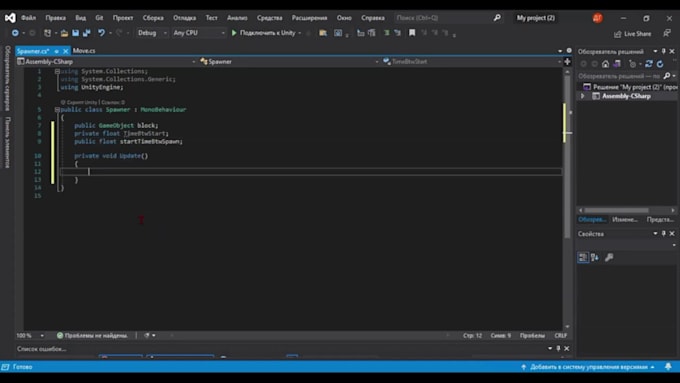Click the user account avatar
This screenshot has width=680, height=383.
click(x=598, y=18)
